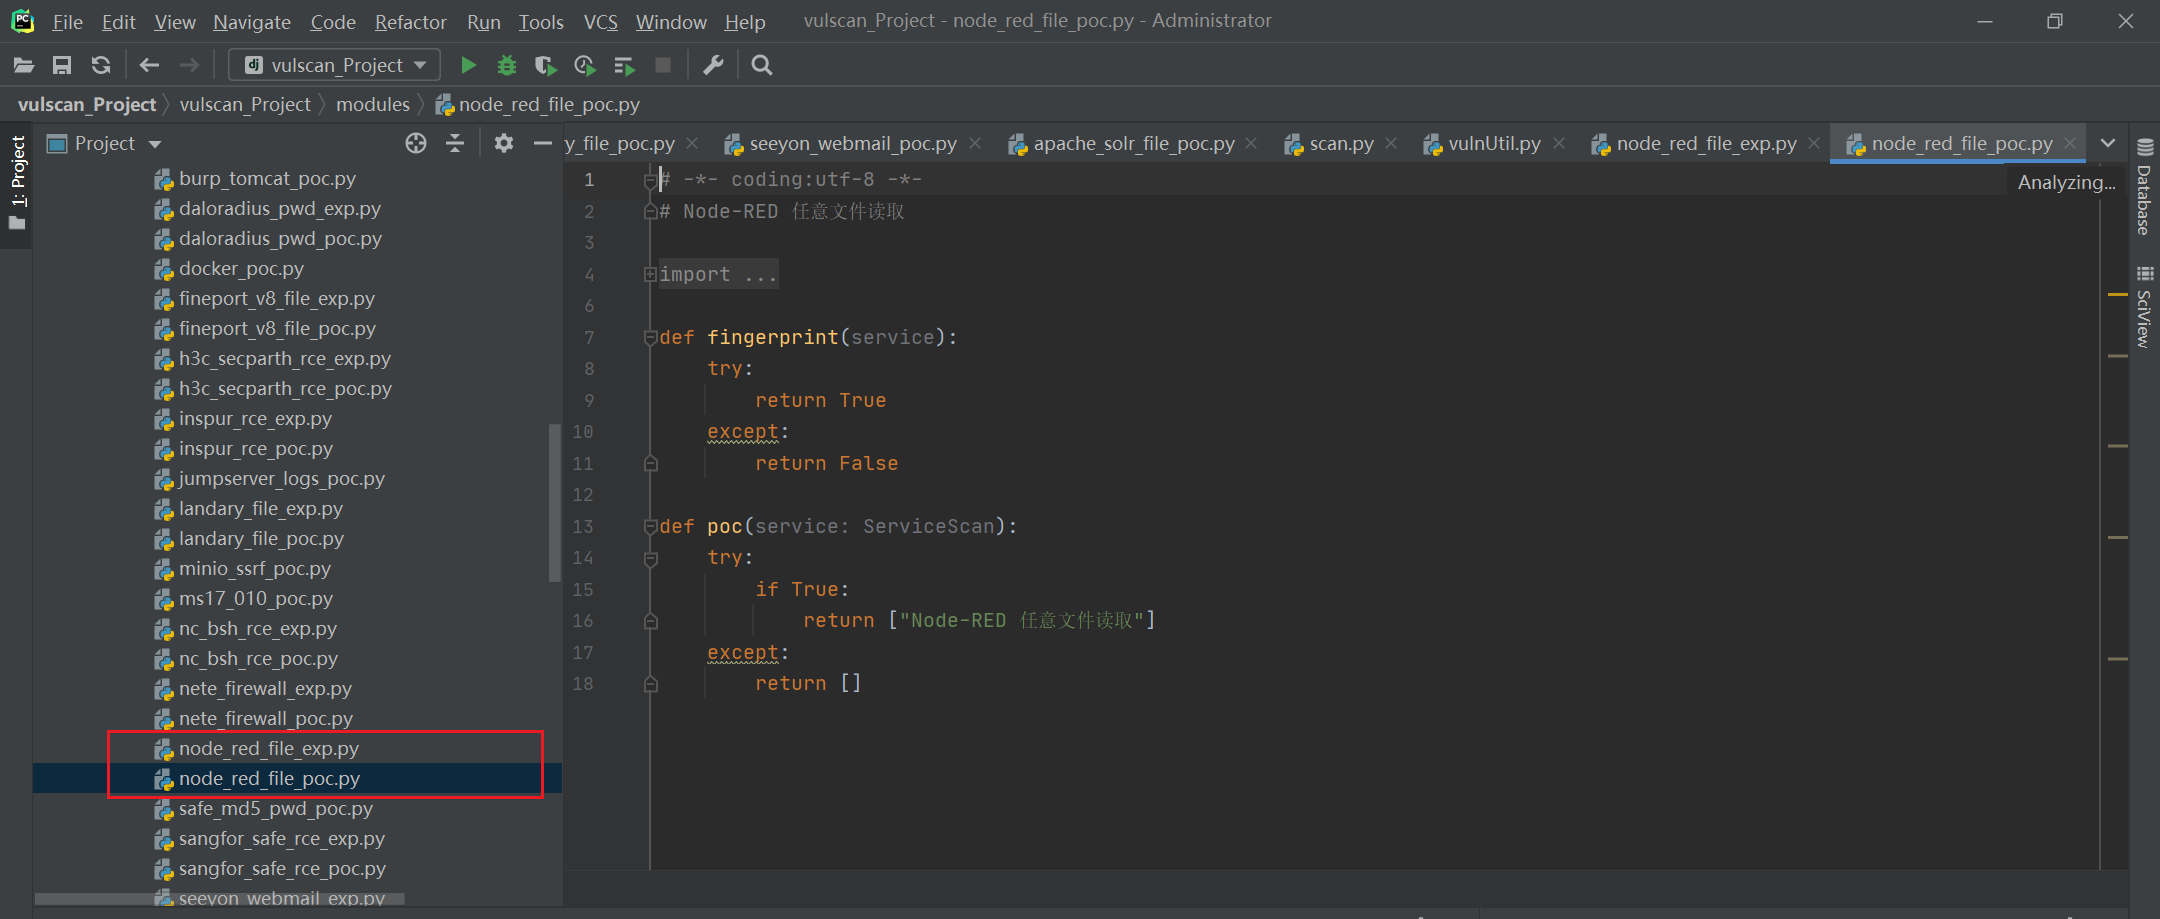Click node_red_file_poc.py breadcrumb

[538, 105]
